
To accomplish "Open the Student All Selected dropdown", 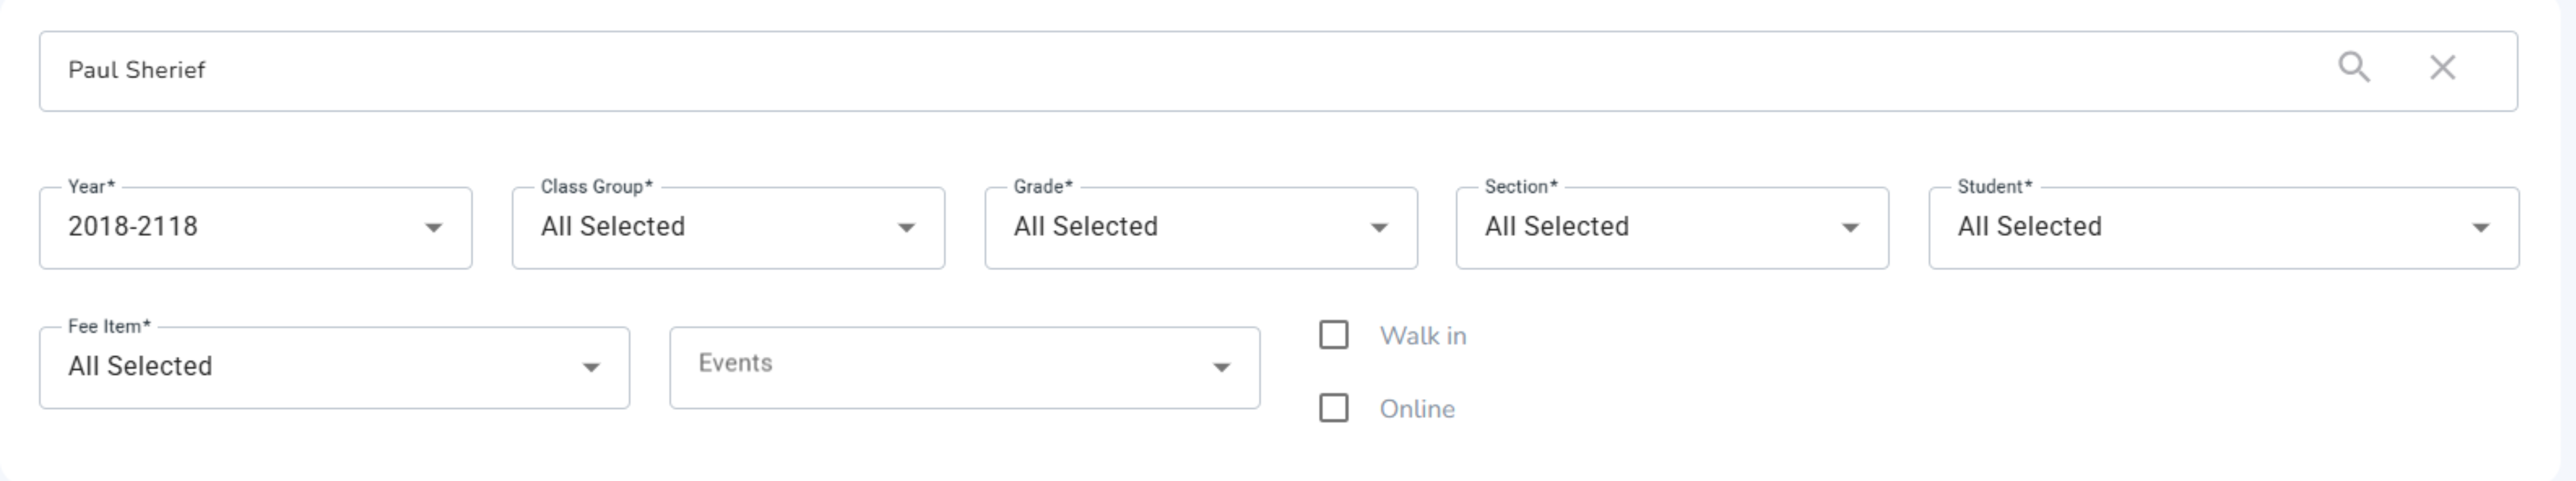I will [2200, 228].
